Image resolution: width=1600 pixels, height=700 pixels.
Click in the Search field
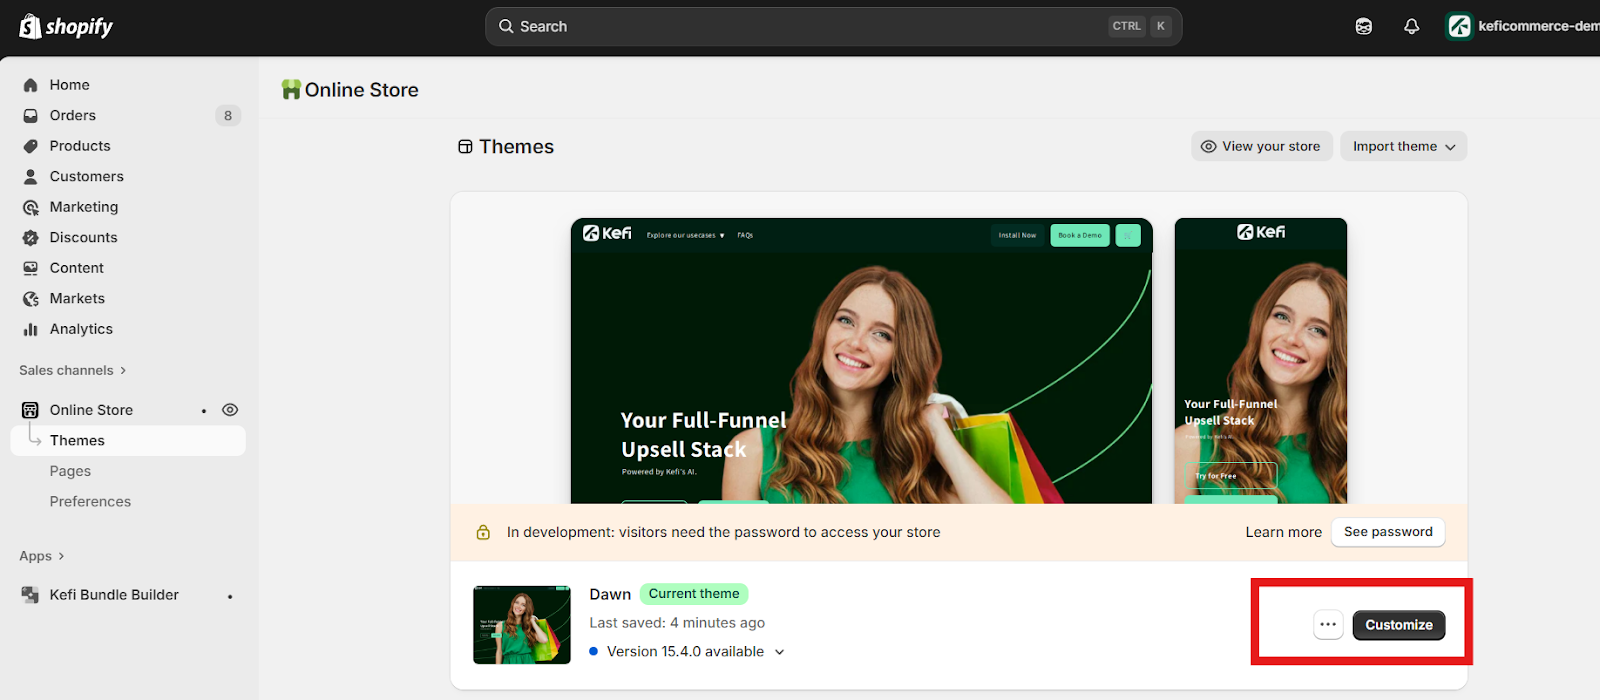(x=800, y=27)
